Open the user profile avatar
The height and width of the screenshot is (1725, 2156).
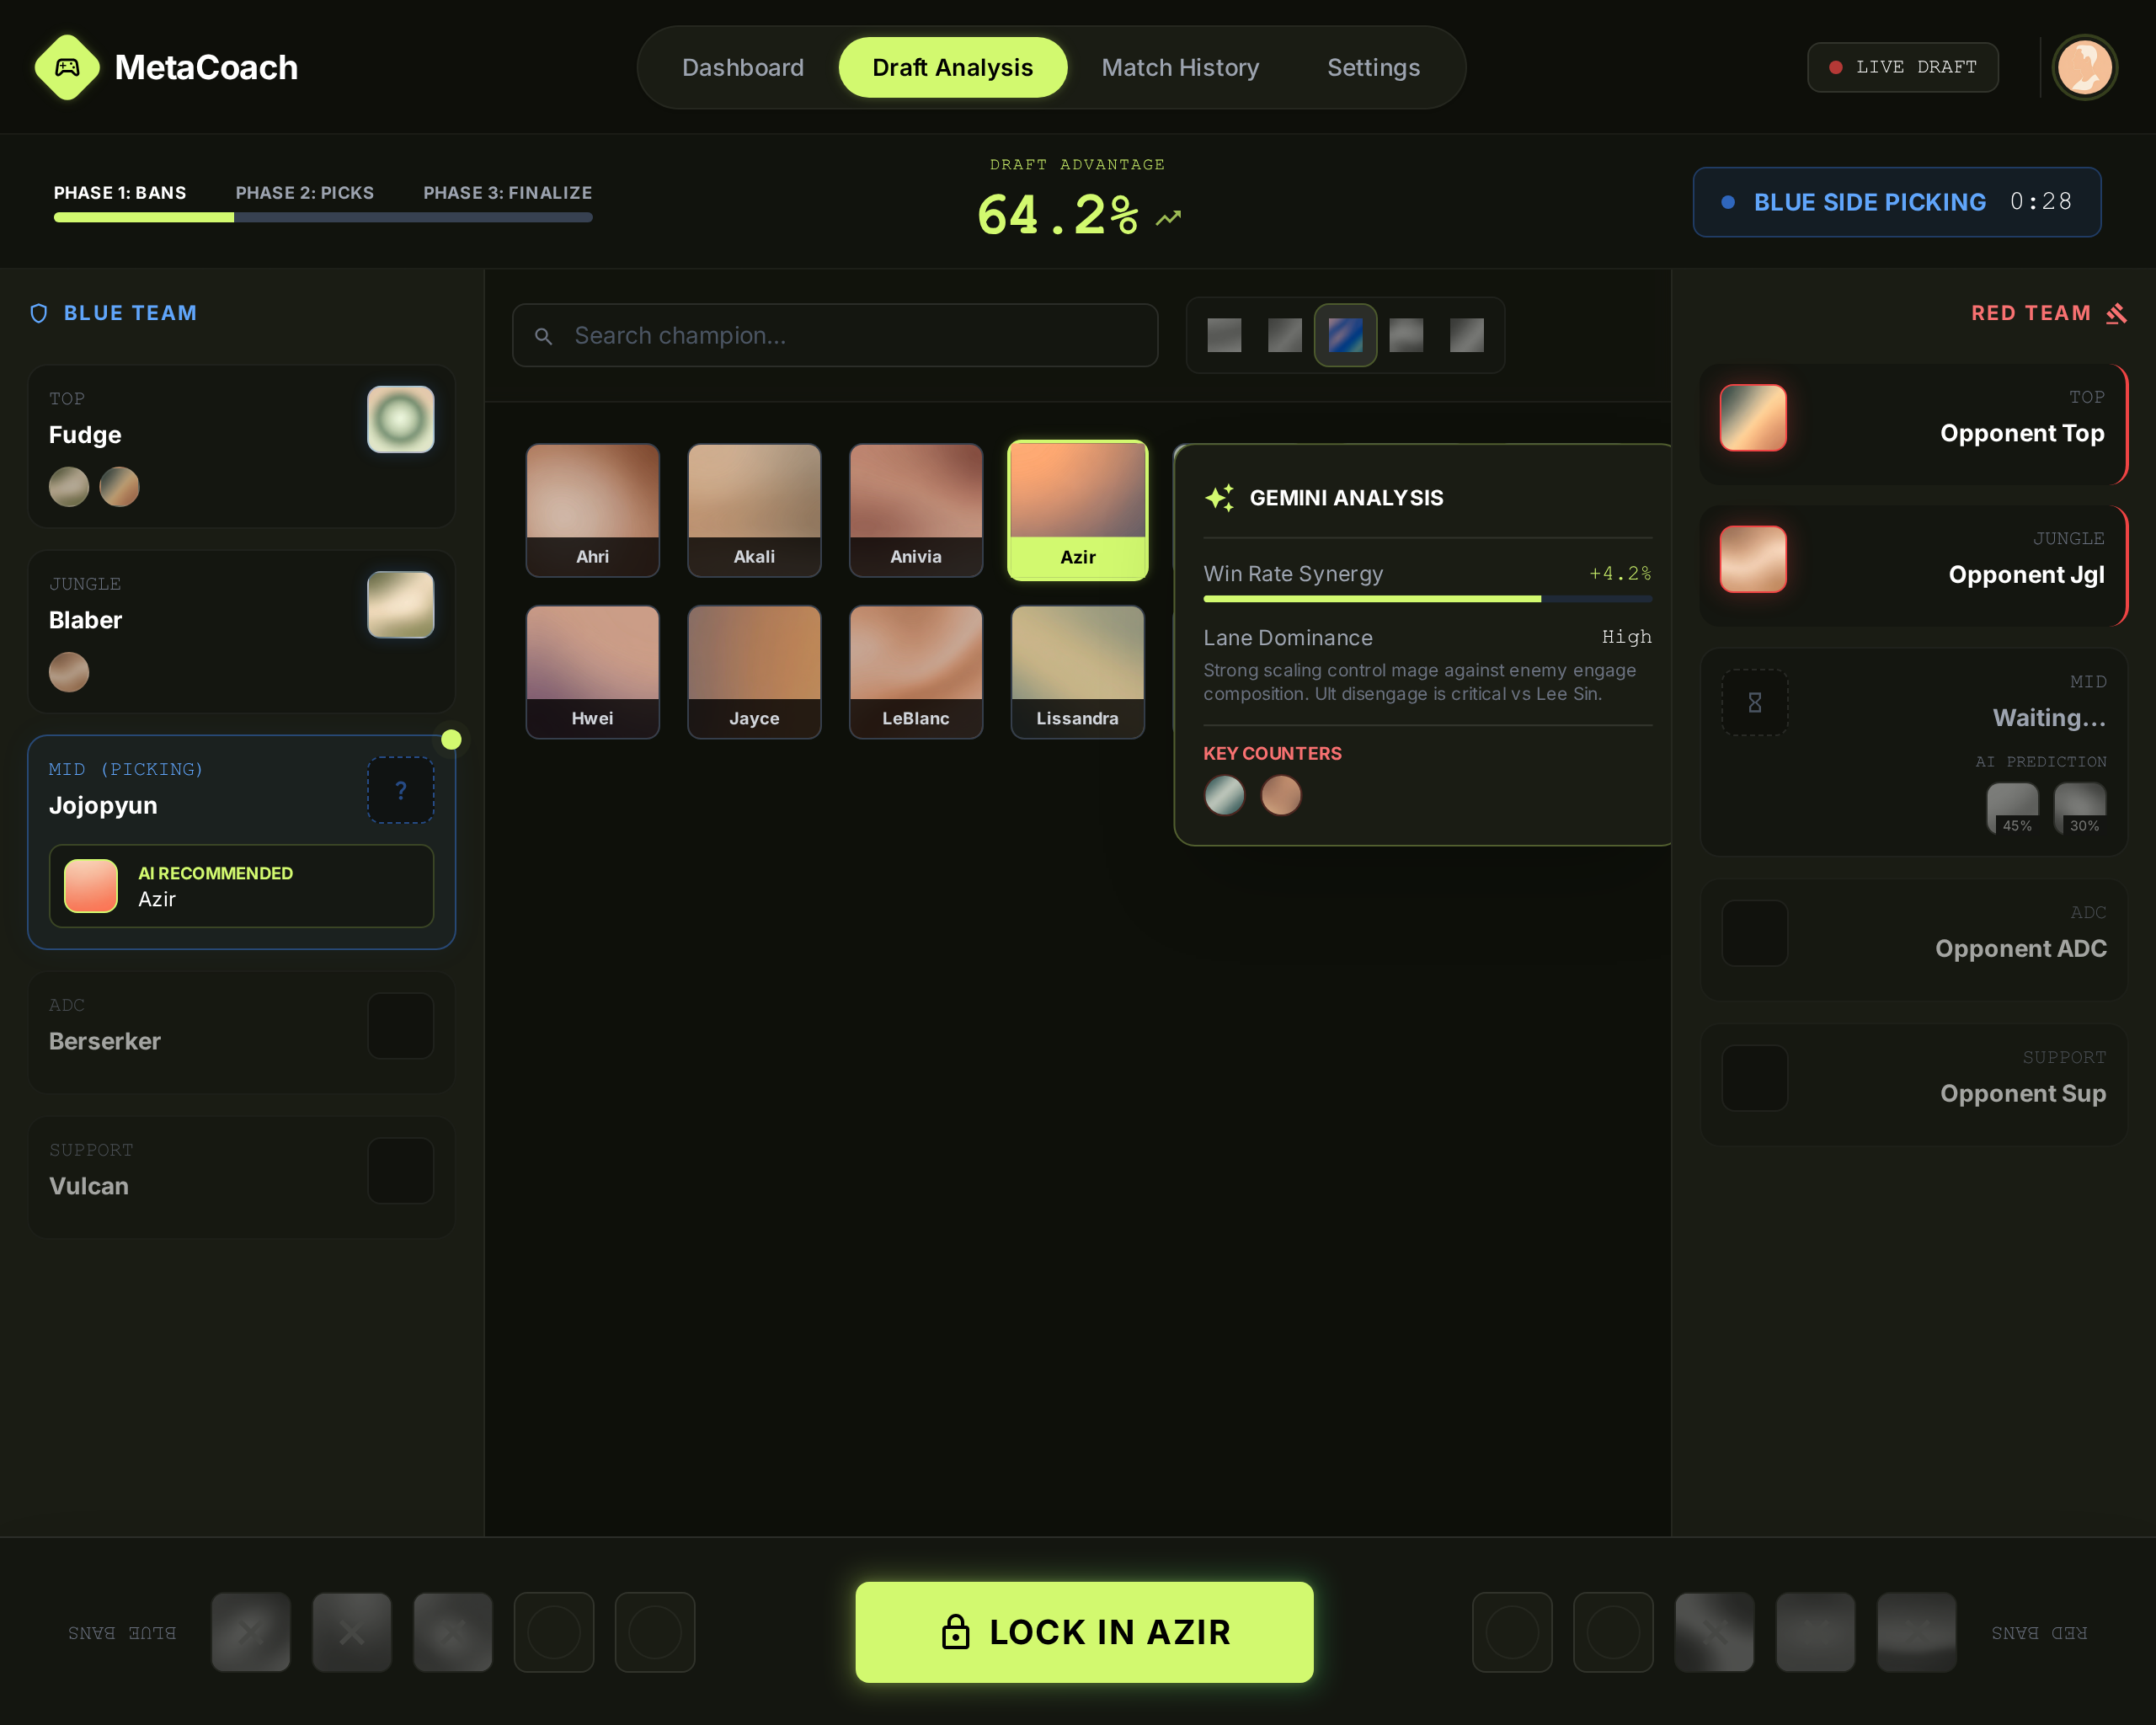point(2084,67)
